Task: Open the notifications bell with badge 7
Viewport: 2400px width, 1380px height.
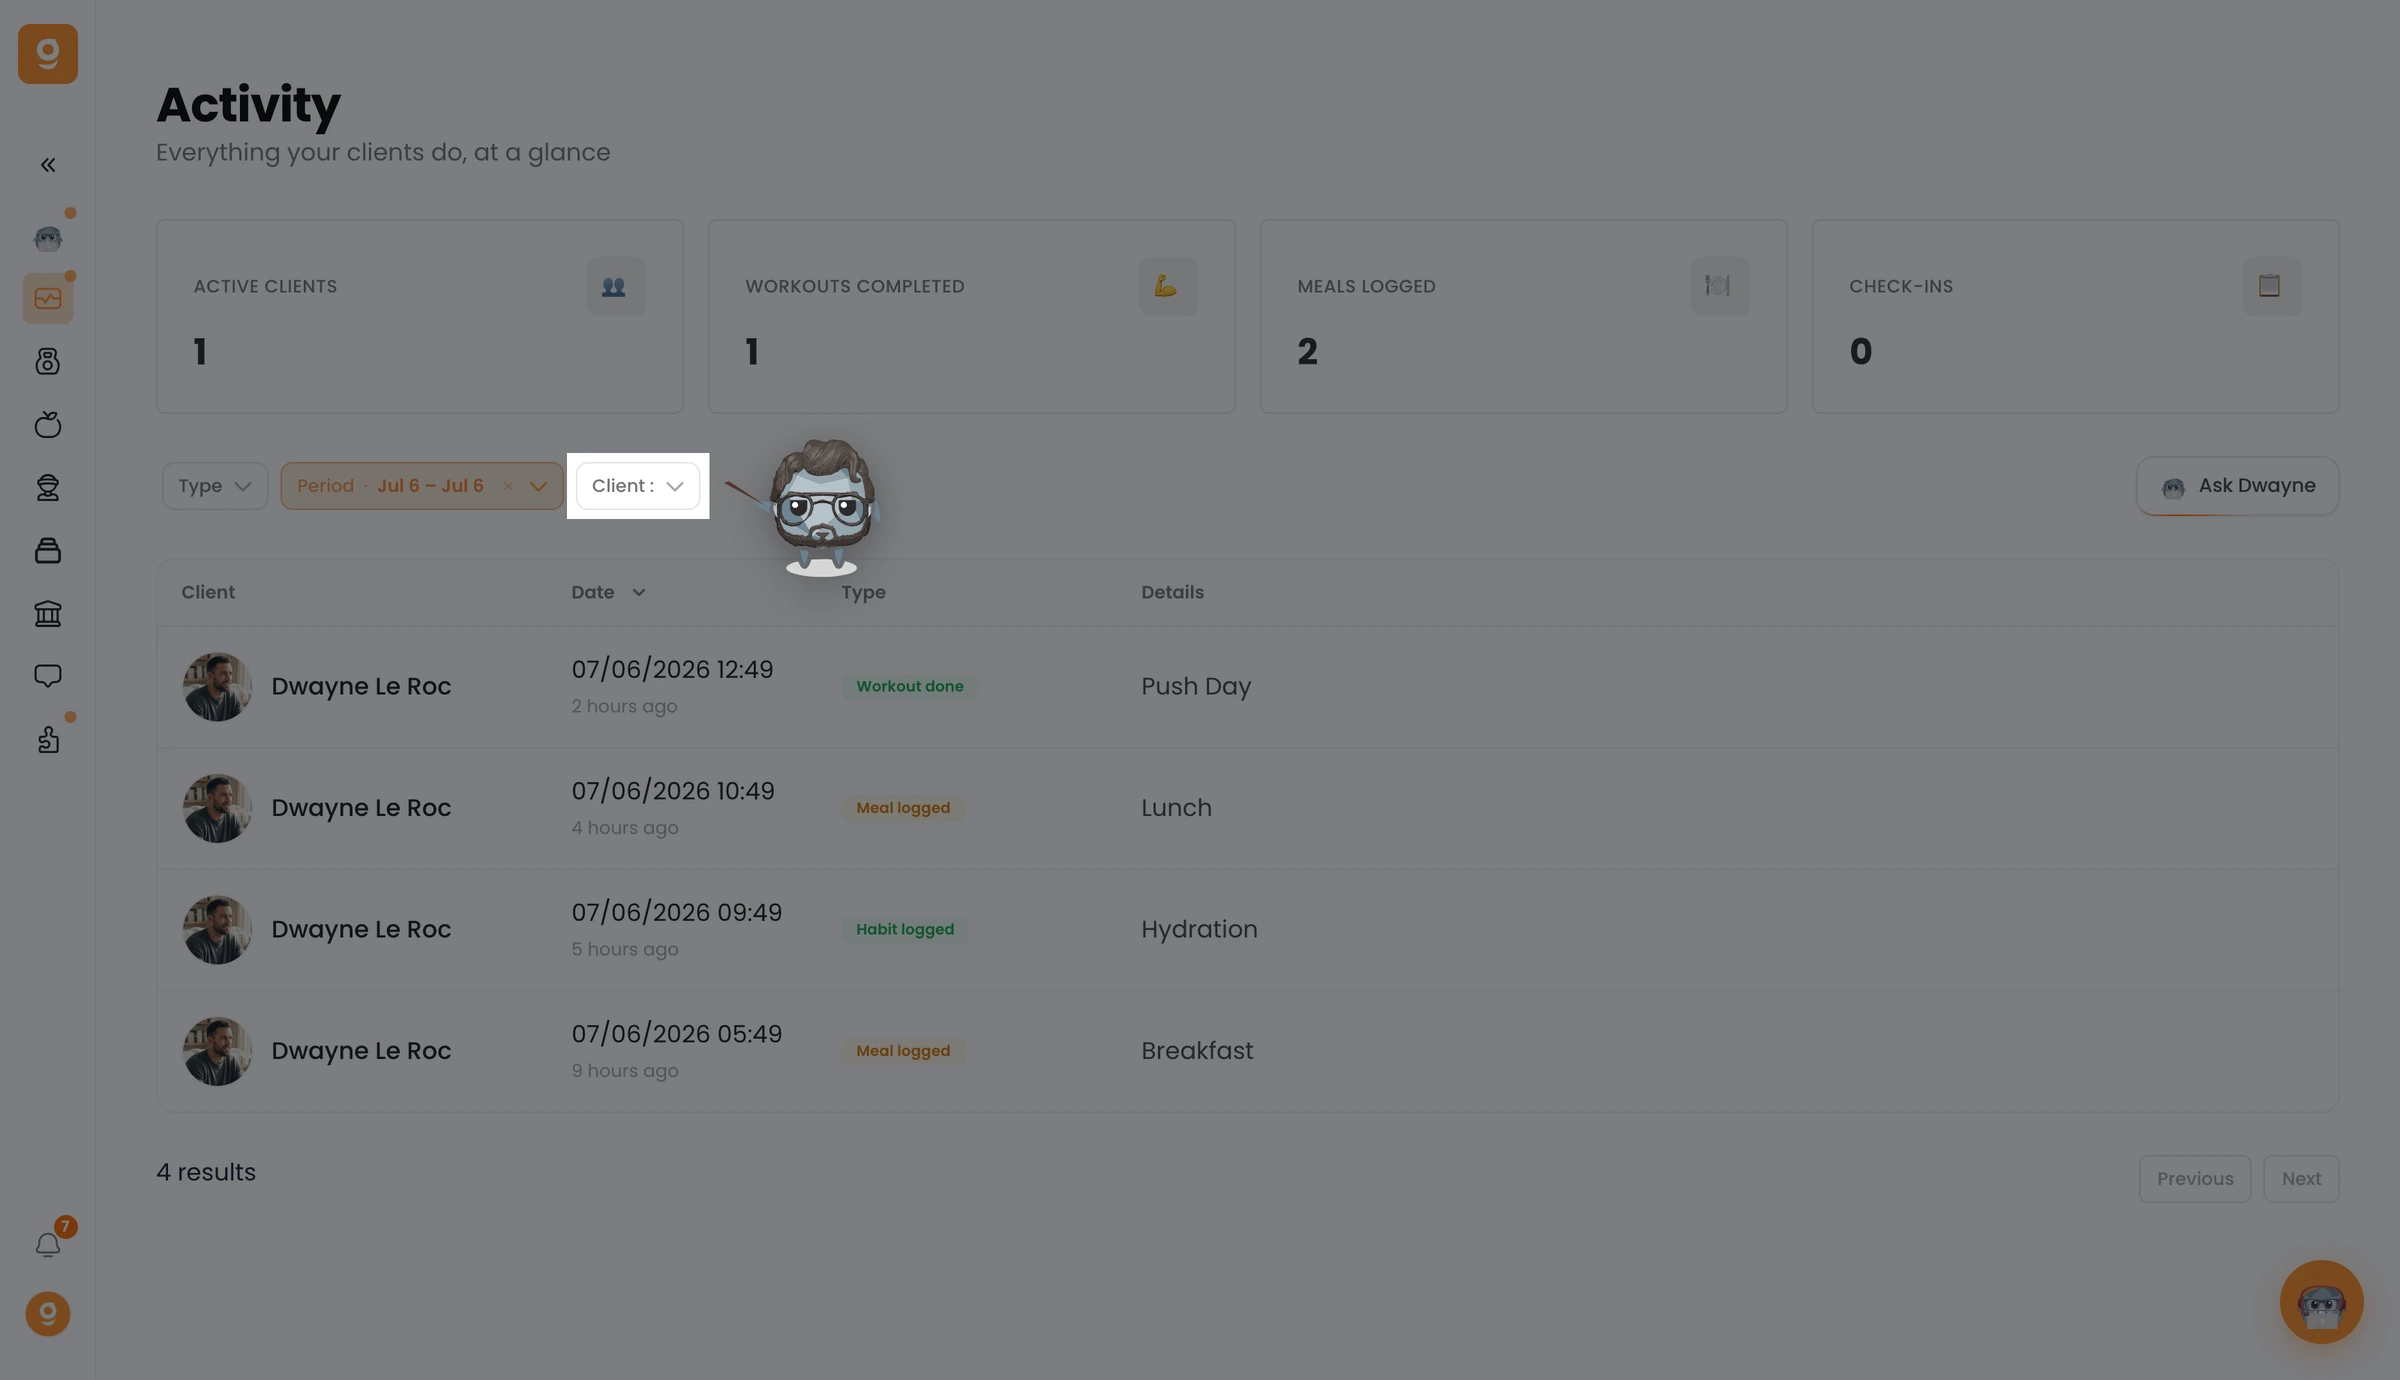Action: point(47,1244)
